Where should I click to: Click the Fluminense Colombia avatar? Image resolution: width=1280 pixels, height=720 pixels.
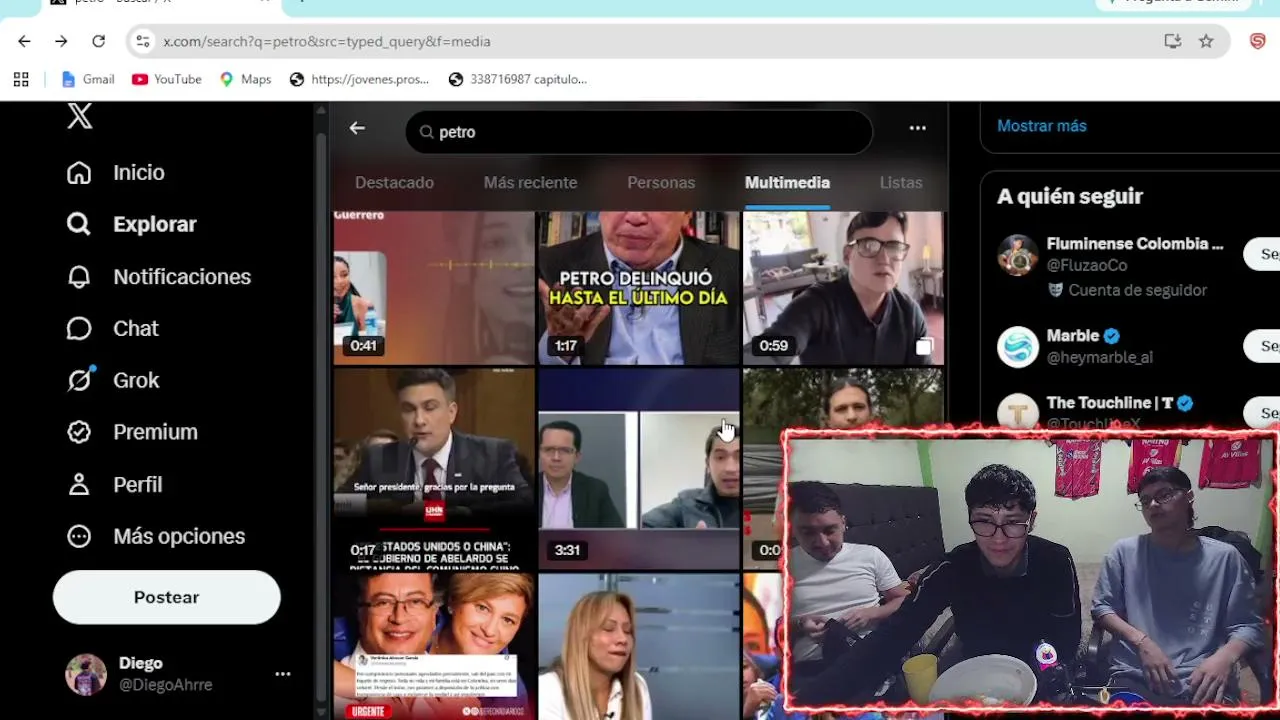point(1018,255)
